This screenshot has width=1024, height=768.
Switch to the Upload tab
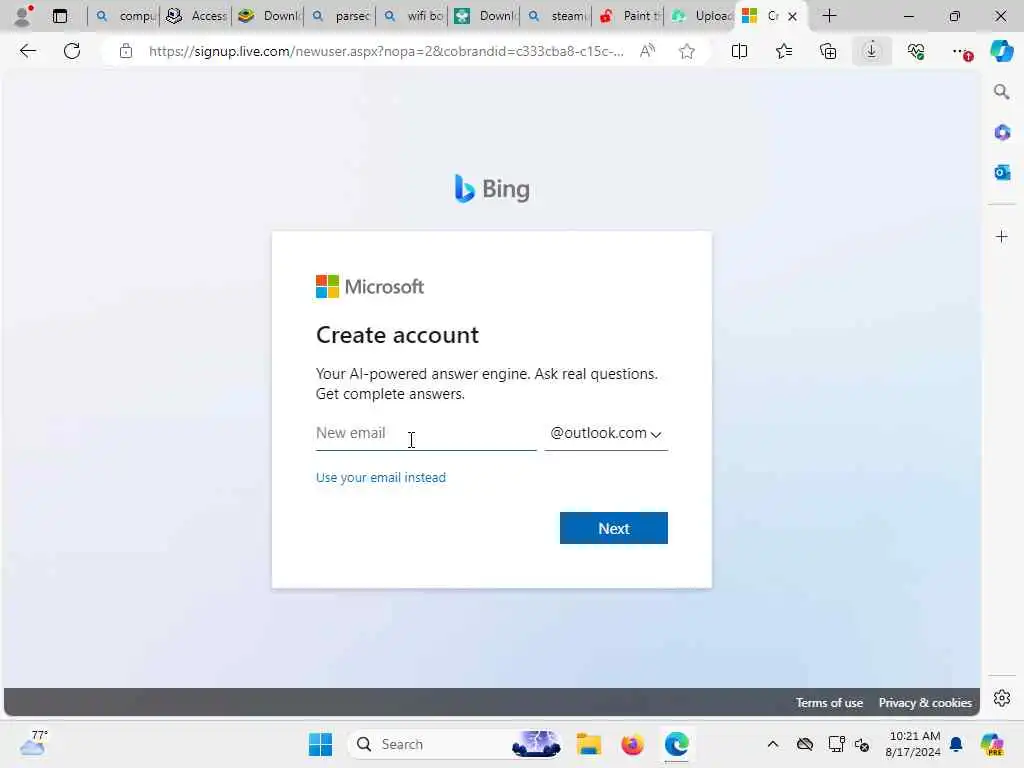(700, 16)
